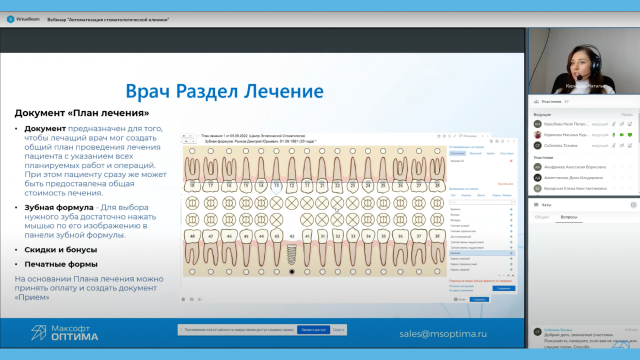This screenshot has width=640, height=360.
Task: Switch to the Вопросы chat tab
Action: tap(569, 217)
